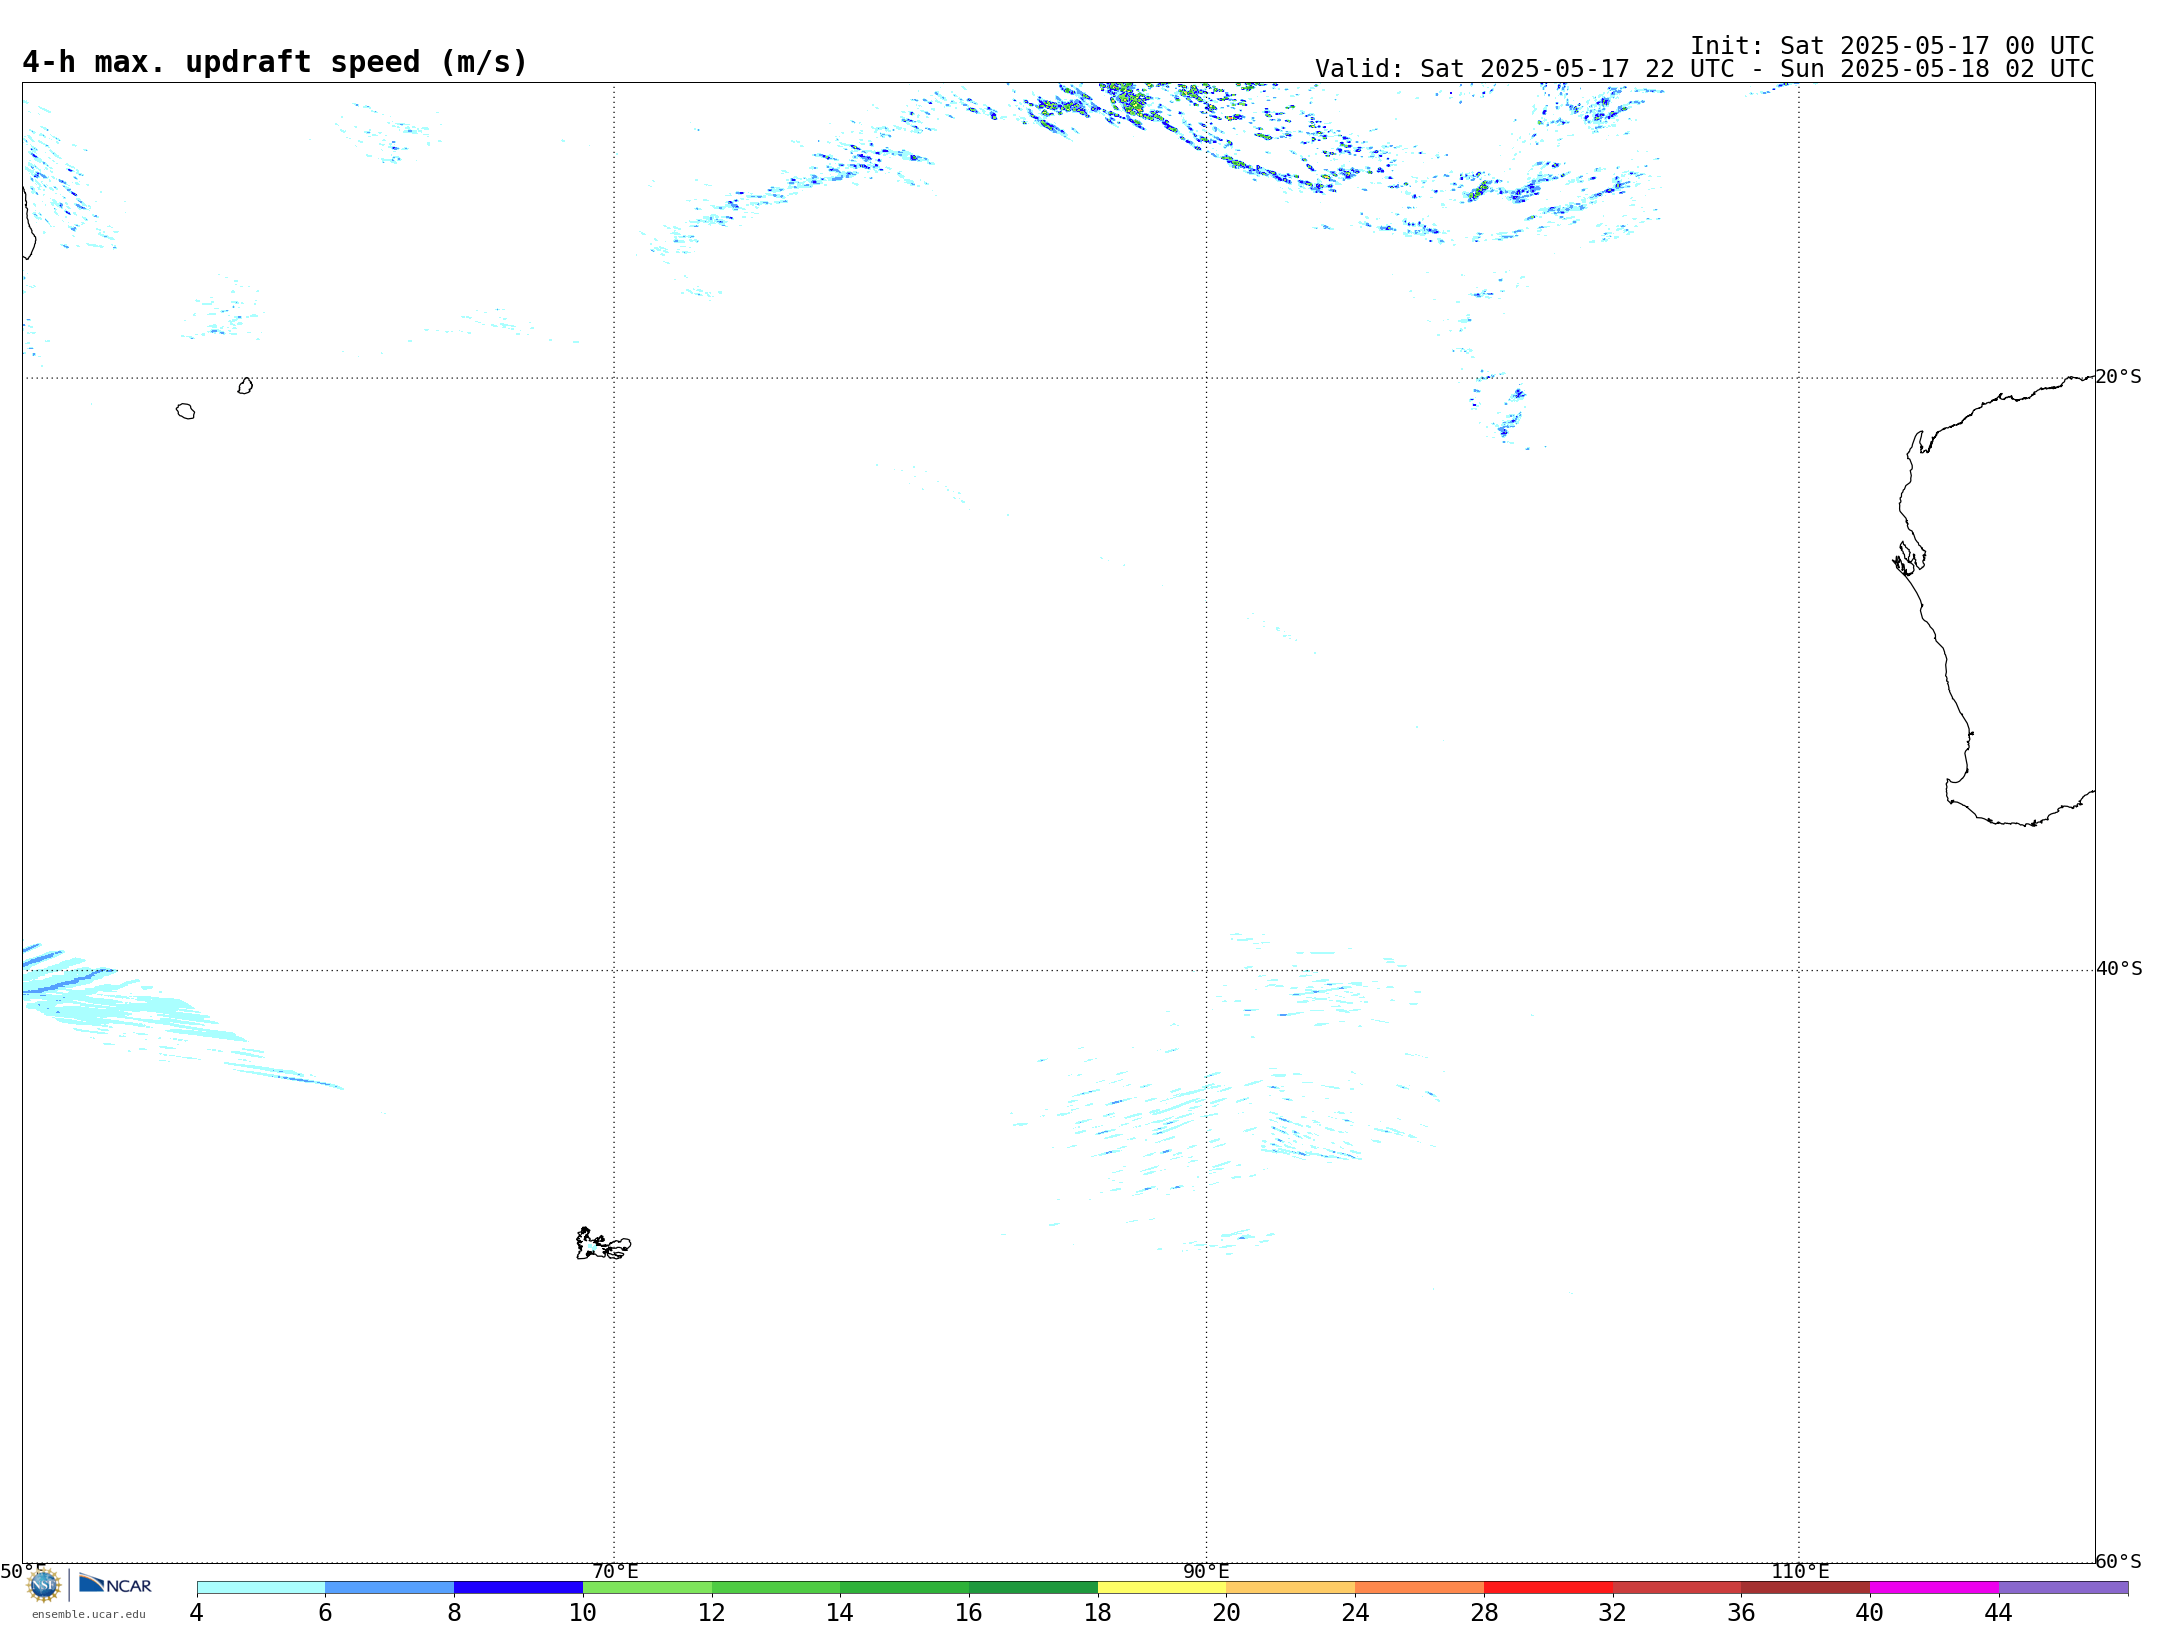The height and width of the screenshot is (1626, 2160).
Task: Click the magenta 40–44 color swatch
Action: coord(1934,1587)
